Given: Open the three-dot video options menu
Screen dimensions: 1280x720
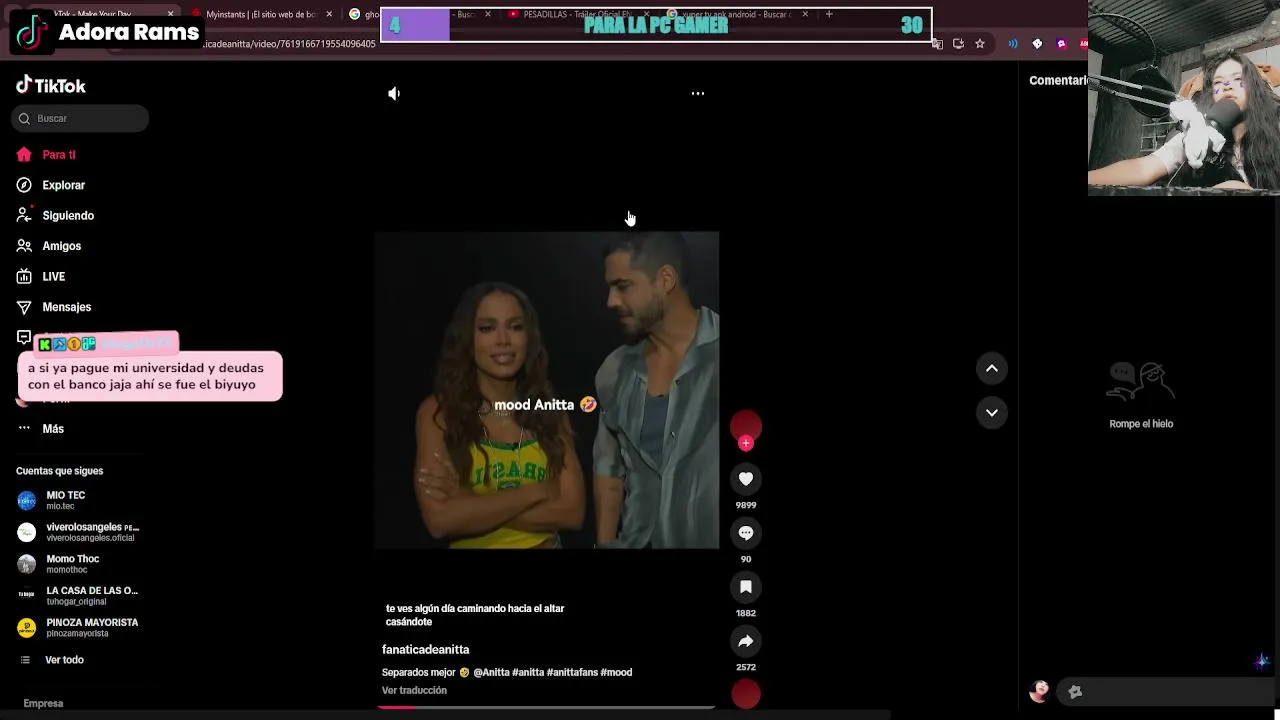Looking at the screenshot, I should tap(698, 93).
